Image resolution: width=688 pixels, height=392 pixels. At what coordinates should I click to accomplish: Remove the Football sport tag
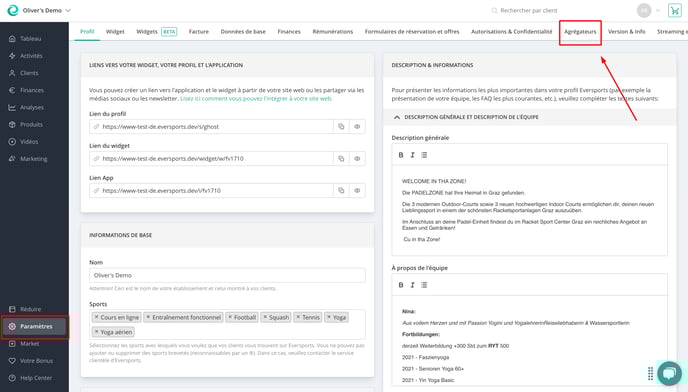[229, 317]
